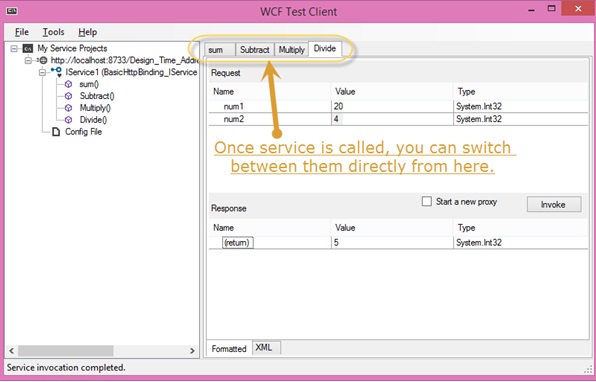Click the tree panel scroll left arrow
The width and height of the screenshot is (596, 382).
click(x=11, y=350)
